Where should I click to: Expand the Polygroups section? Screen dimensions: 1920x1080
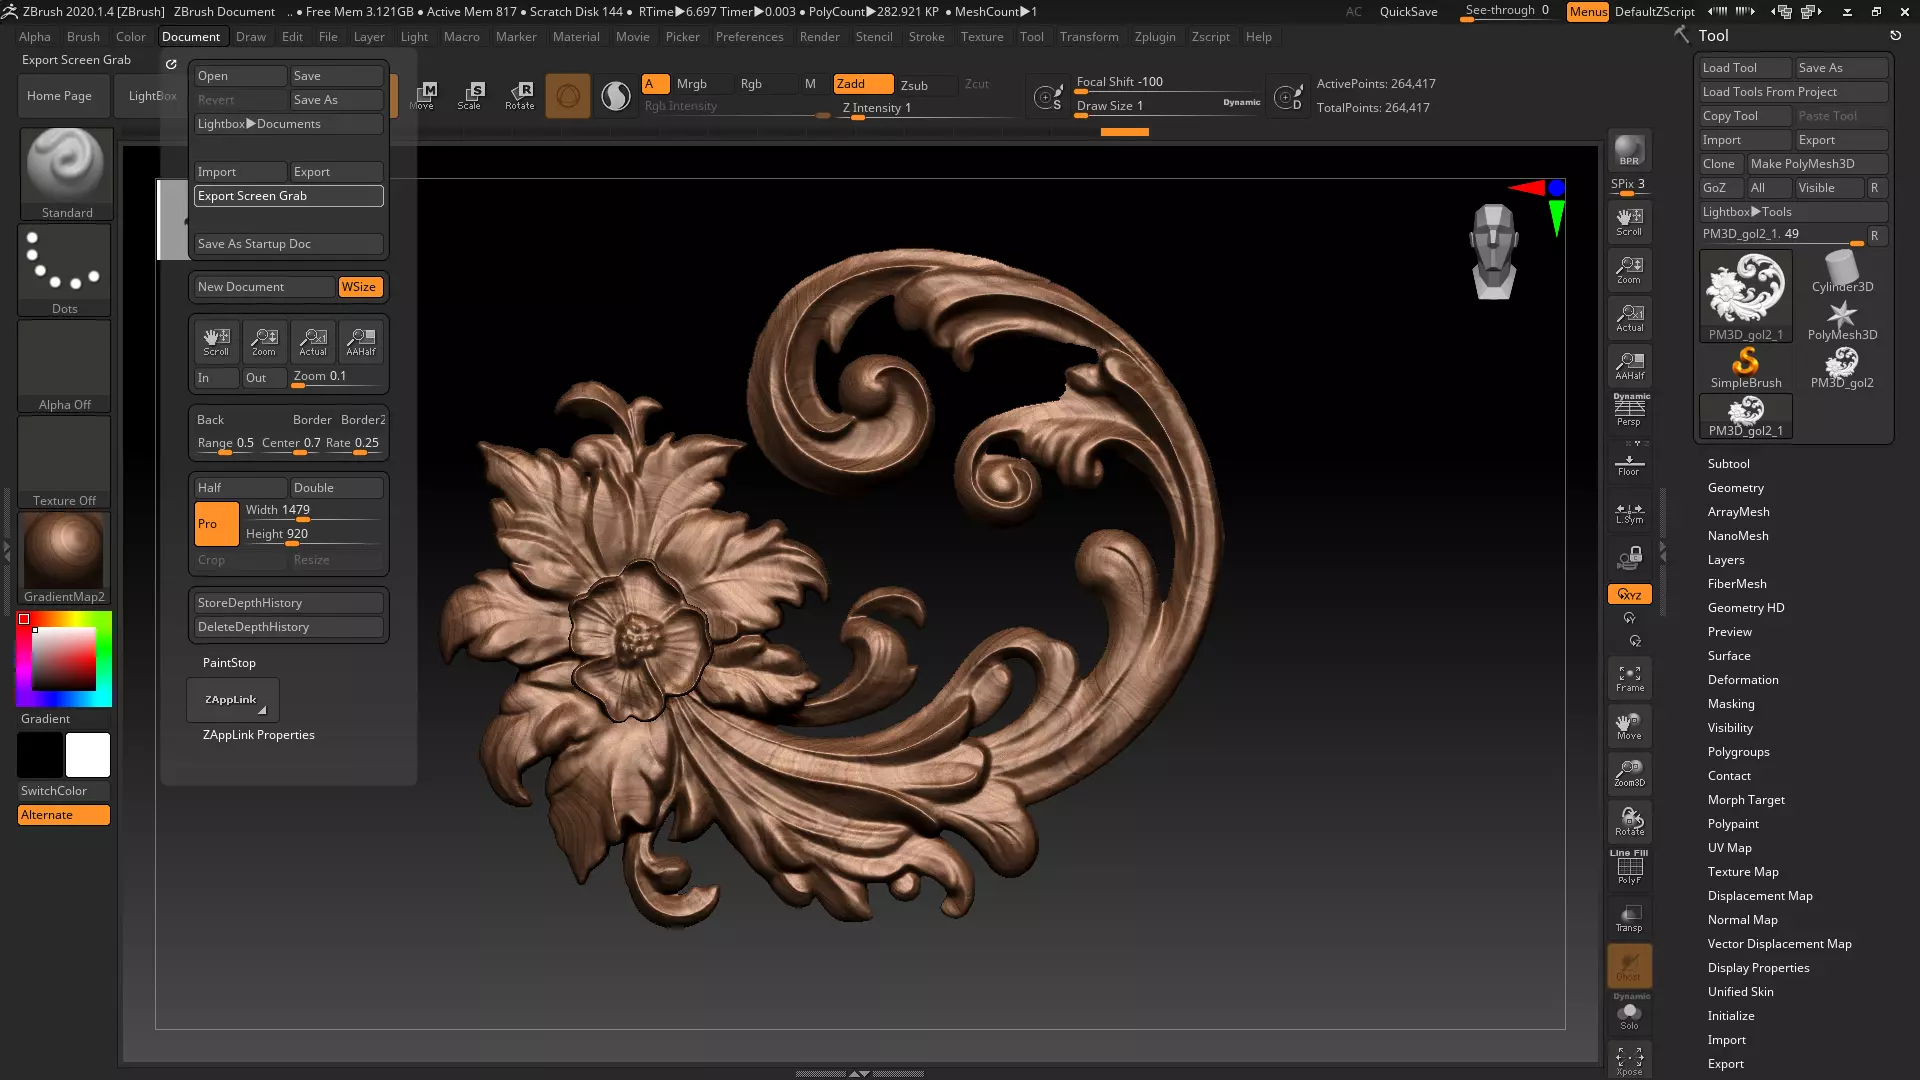(x=1738, y=752)
